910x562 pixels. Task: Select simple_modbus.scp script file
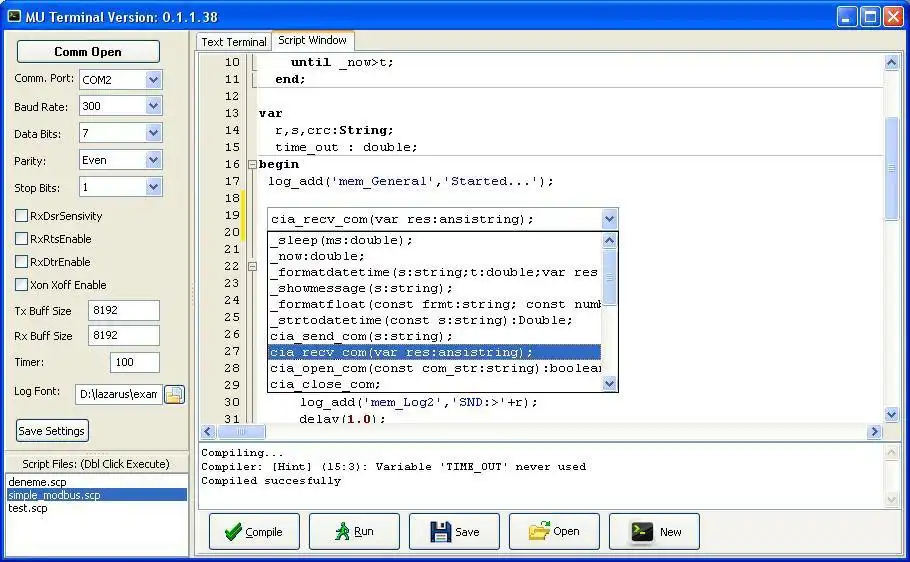click(x=97, y=495)
